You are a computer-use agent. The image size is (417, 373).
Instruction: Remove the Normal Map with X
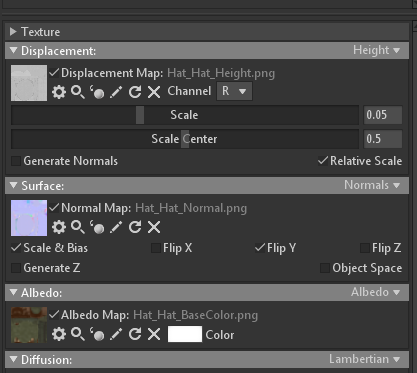coord(154,227)
